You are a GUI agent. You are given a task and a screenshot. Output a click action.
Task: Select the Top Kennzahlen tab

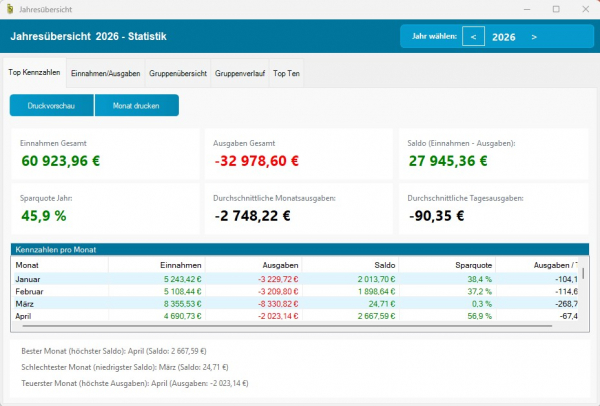[x=34, y=72]
